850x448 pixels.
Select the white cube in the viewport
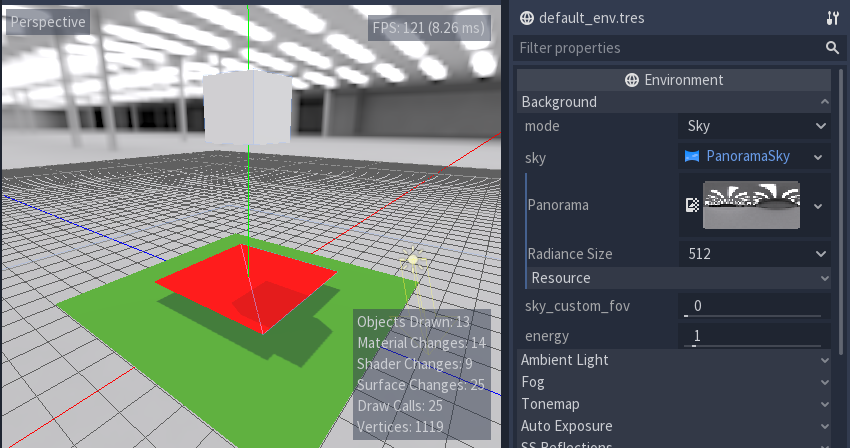[x=247, y=107]
